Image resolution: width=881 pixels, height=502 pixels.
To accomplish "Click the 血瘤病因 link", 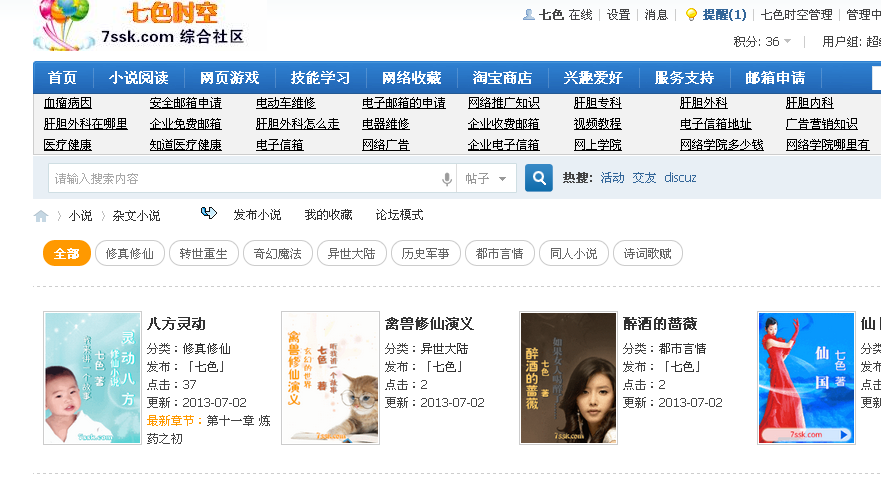I will [67, 103].
